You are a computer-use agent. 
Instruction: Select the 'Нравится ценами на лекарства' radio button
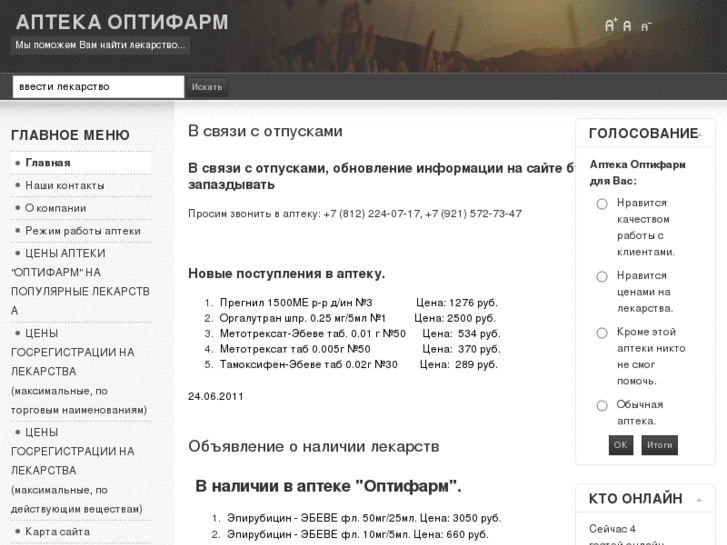602,276
